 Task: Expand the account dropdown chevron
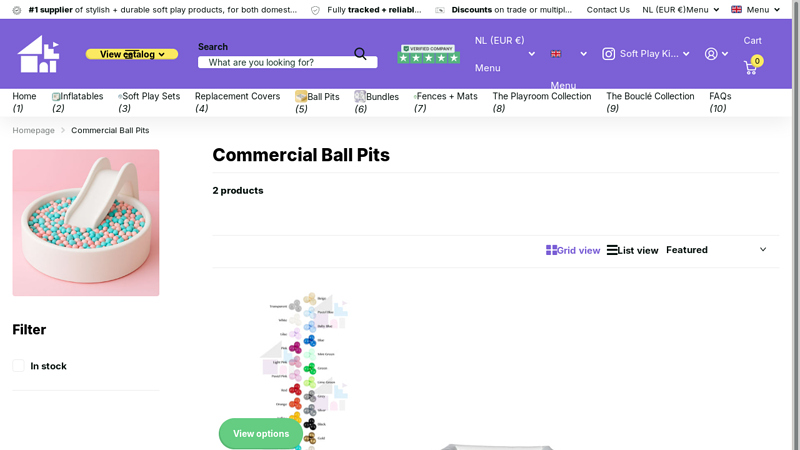724,54
